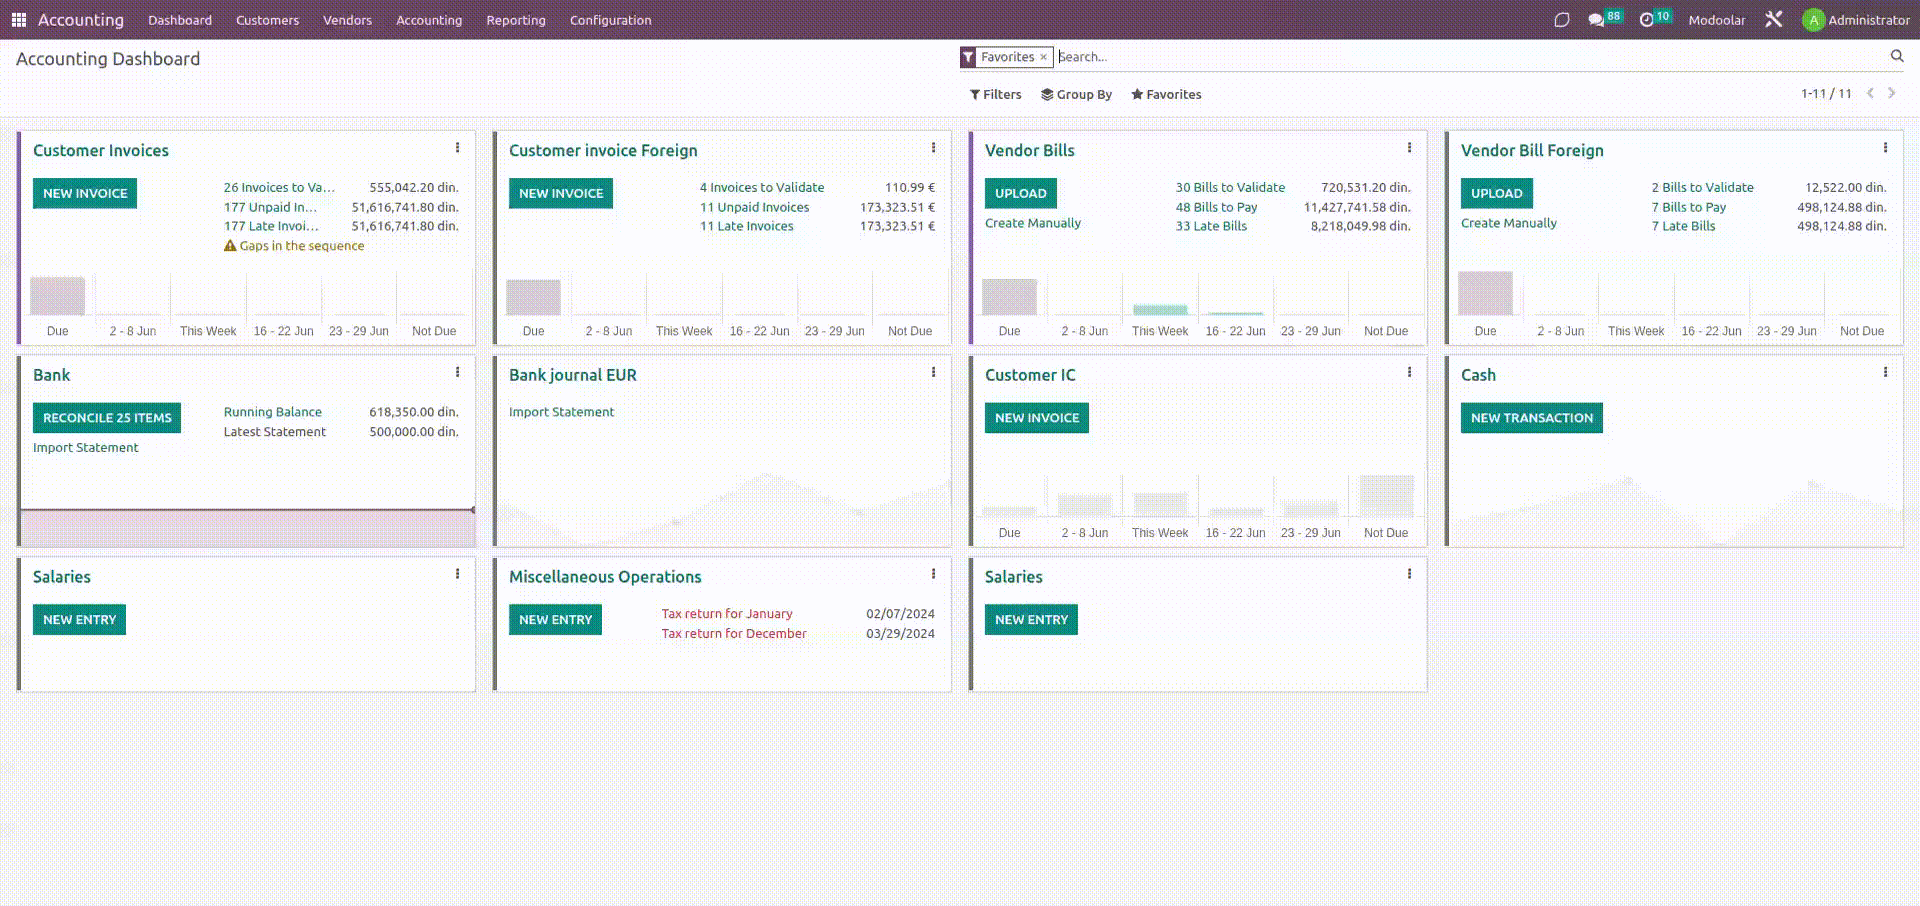
Task: Click the developer tools wrench icon
Action: click(x=1773, y=20)
